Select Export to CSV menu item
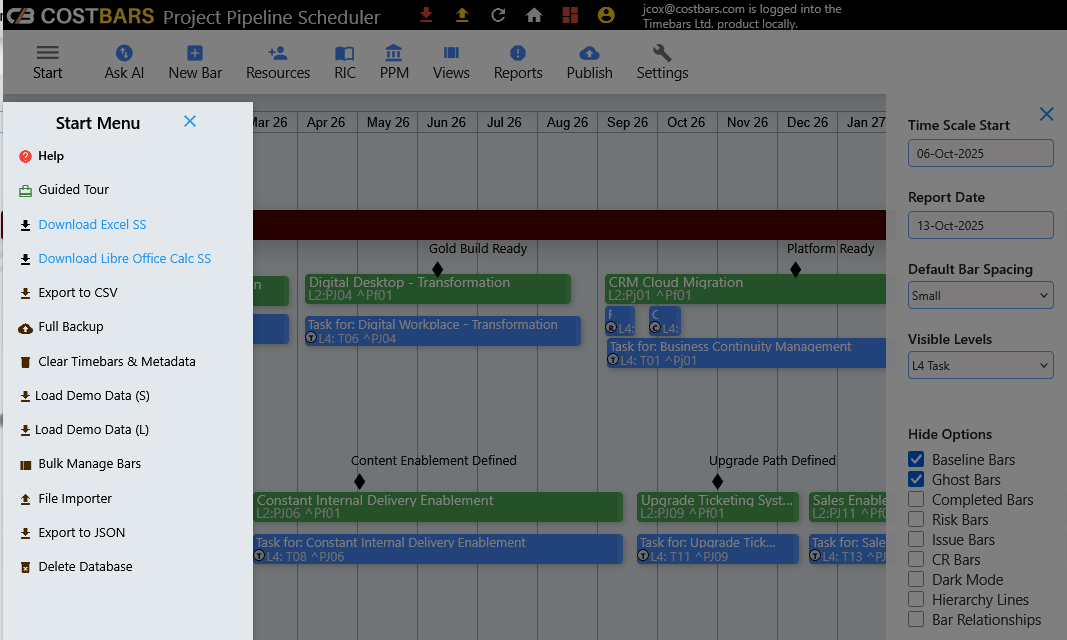This screenshot has height=640, width=1067. coord(78,293)
